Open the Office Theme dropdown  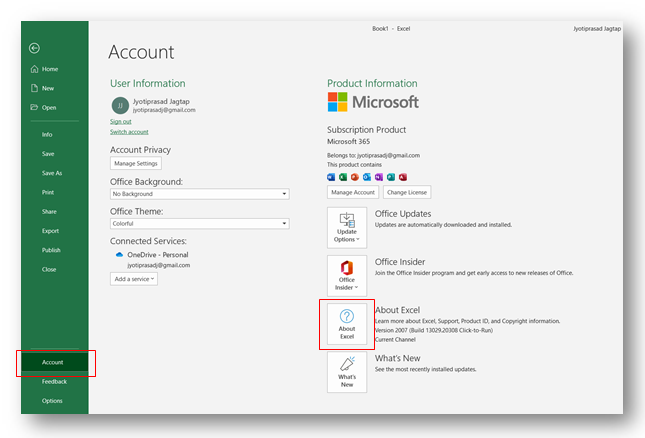[200, 223]
